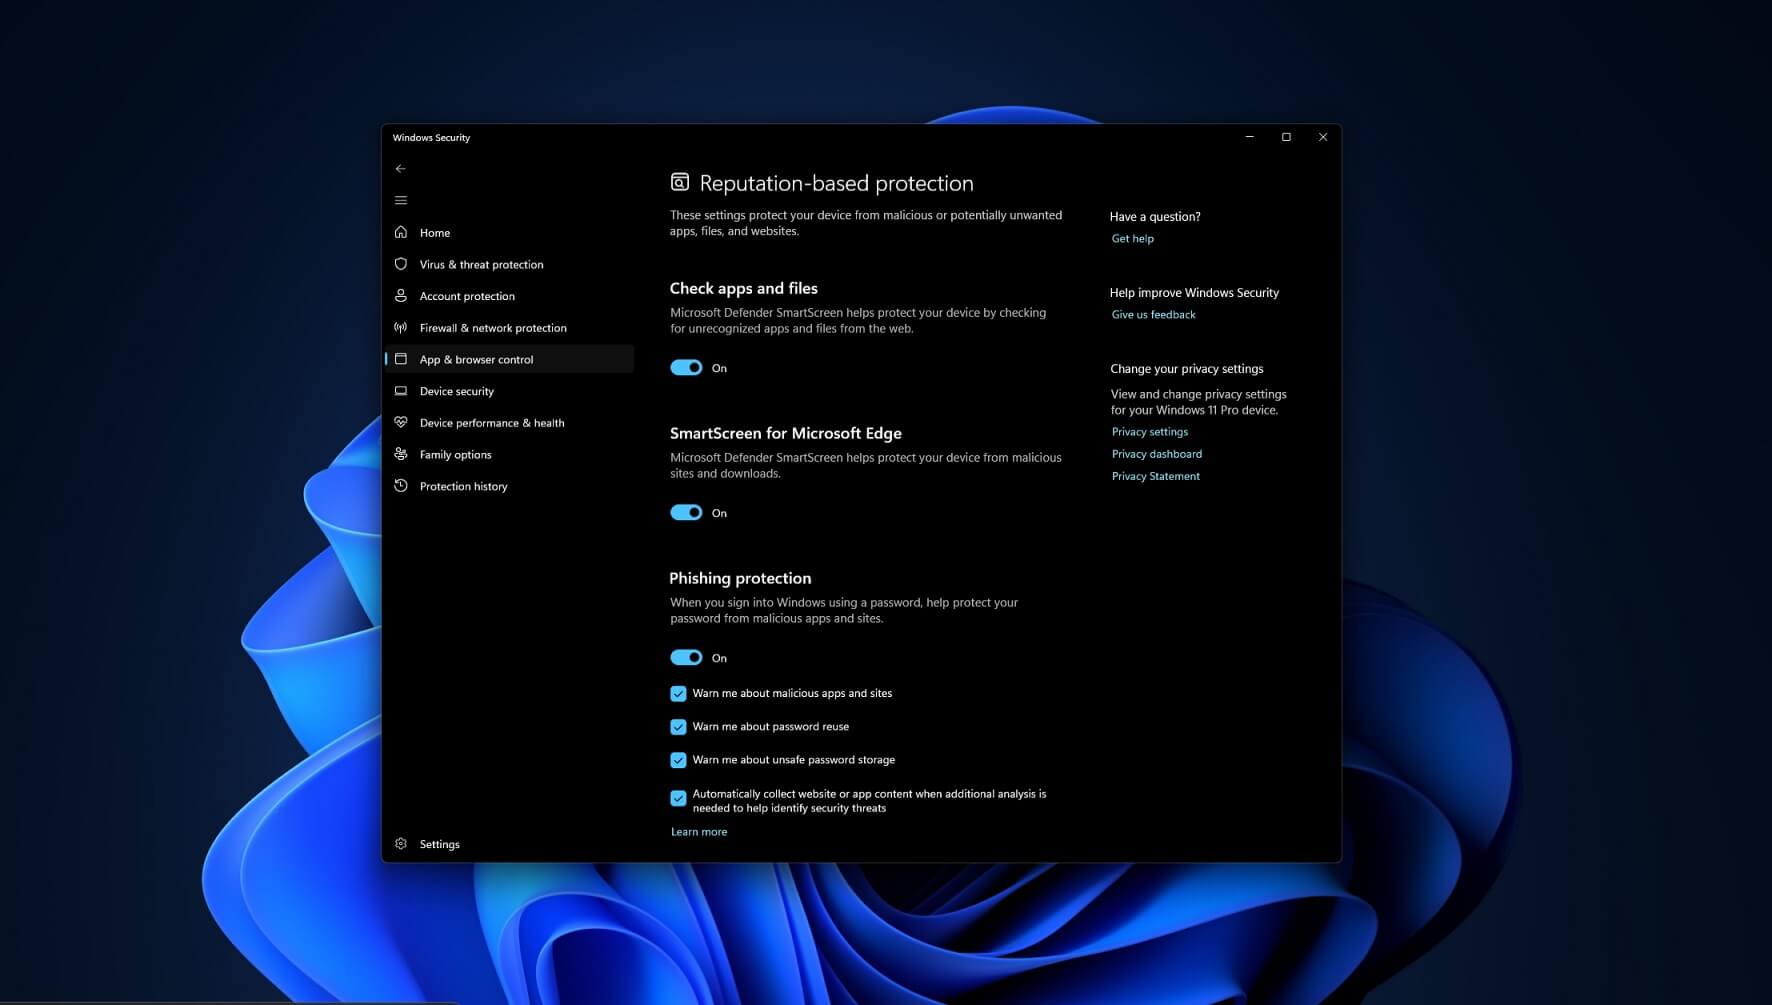Disable the SmartScreen for Microsoft Edge toggle

point(686,512)
